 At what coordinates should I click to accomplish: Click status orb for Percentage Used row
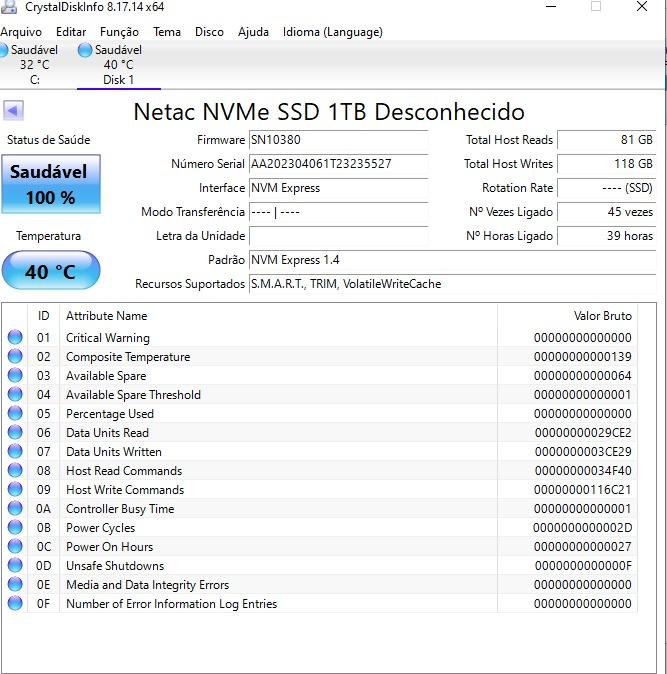15,413
